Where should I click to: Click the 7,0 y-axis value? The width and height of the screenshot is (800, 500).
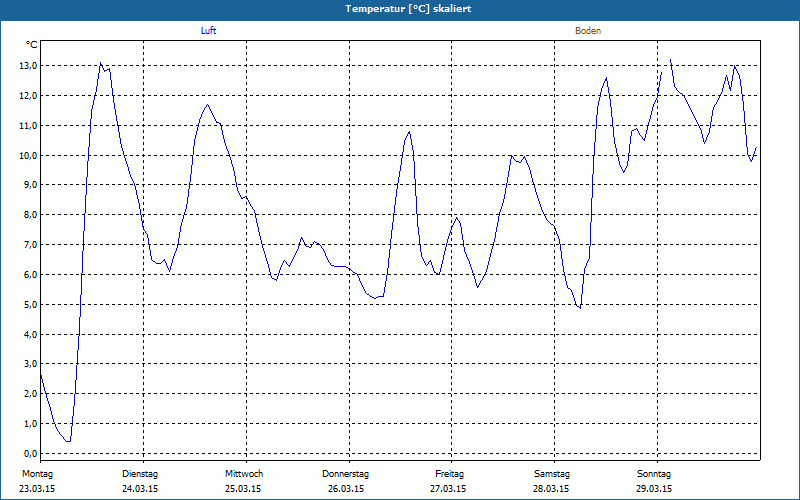click(30, 245)
